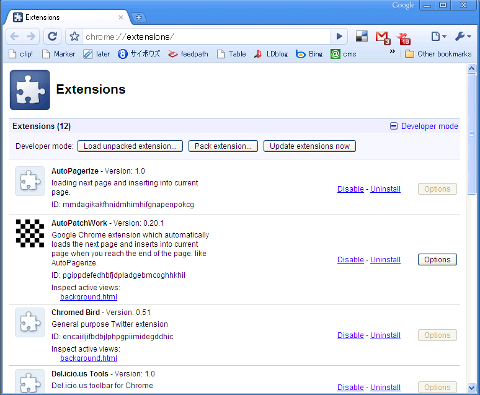The image size is (480, 395).
Task: Open the Table bookmark
Action: (x=231, y=54)
